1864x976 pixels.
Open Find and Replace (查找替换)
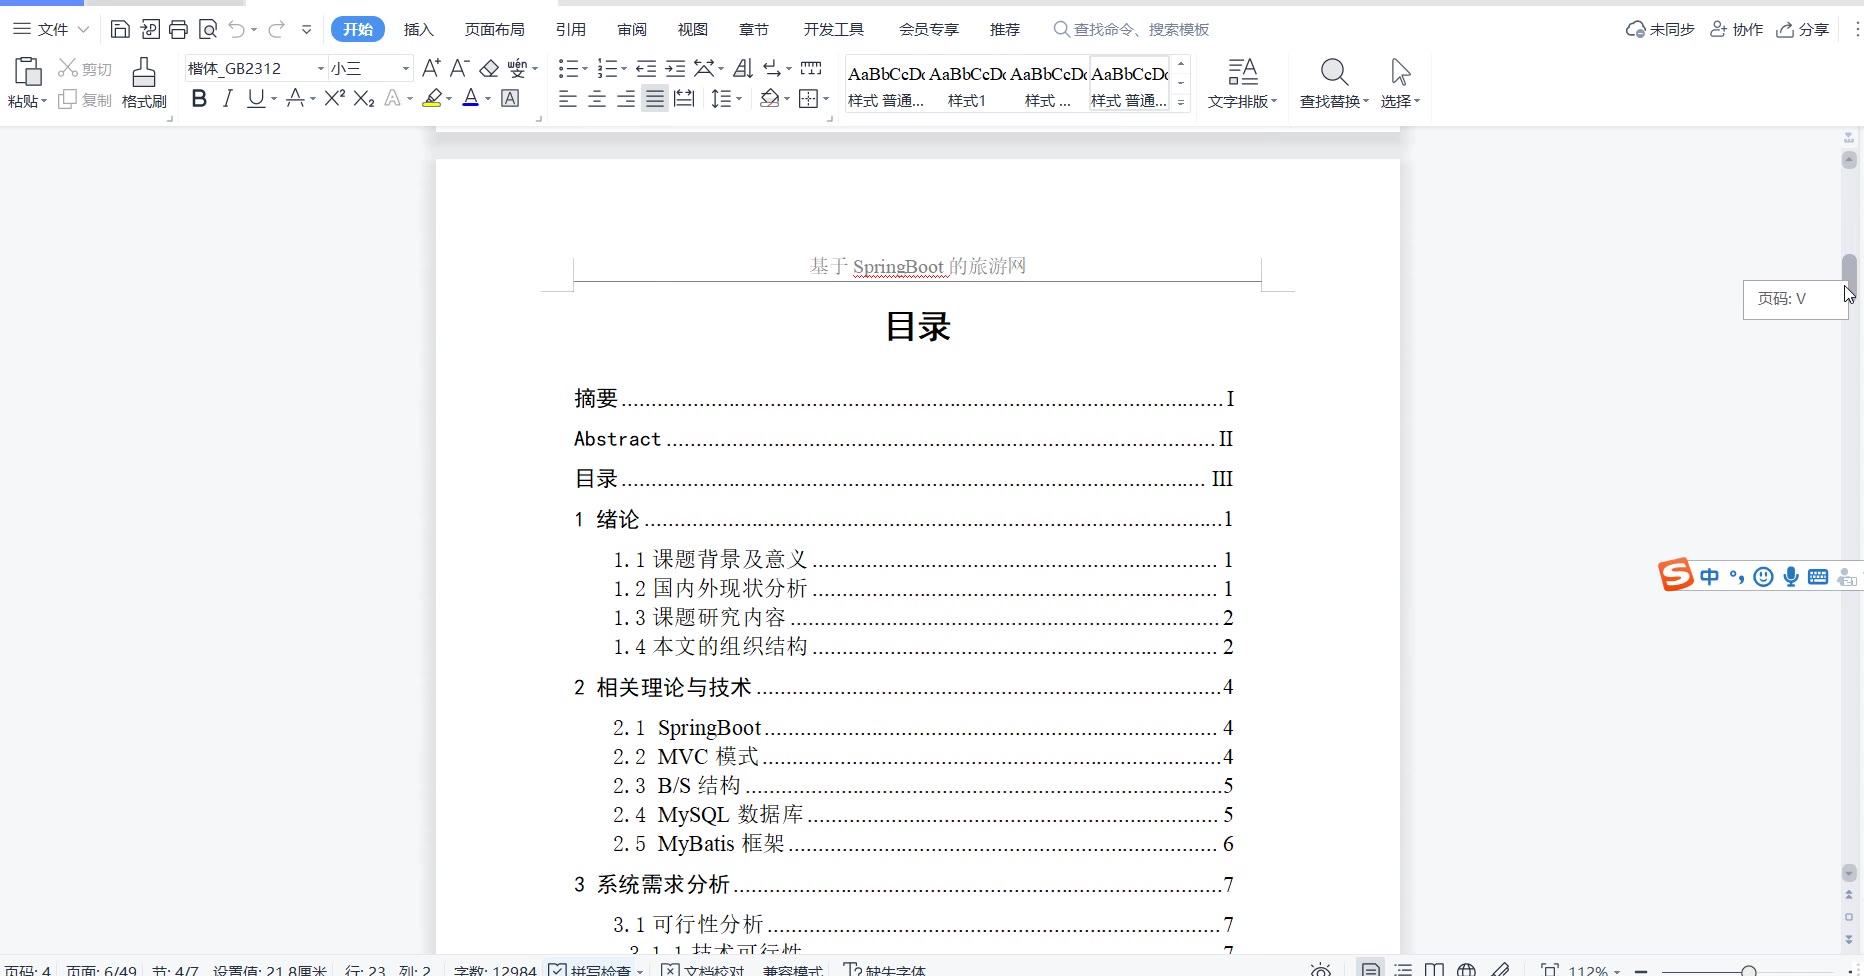point(1334,83)
